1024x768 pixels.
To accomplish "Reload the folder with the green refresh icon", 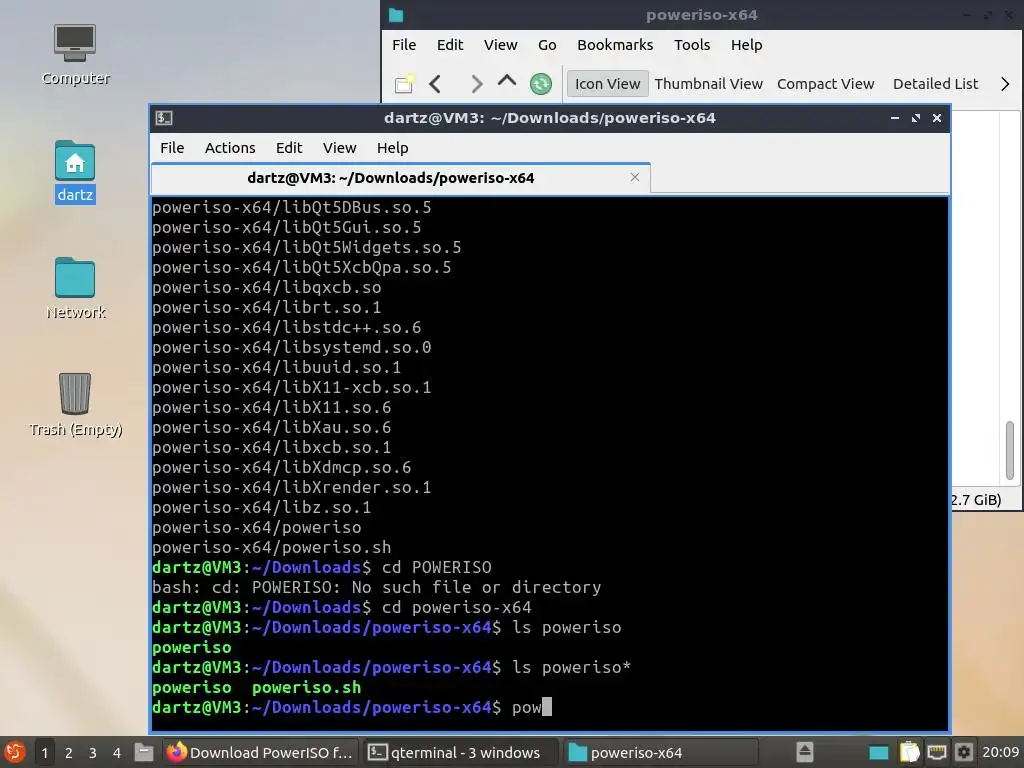I will (540, 84).
